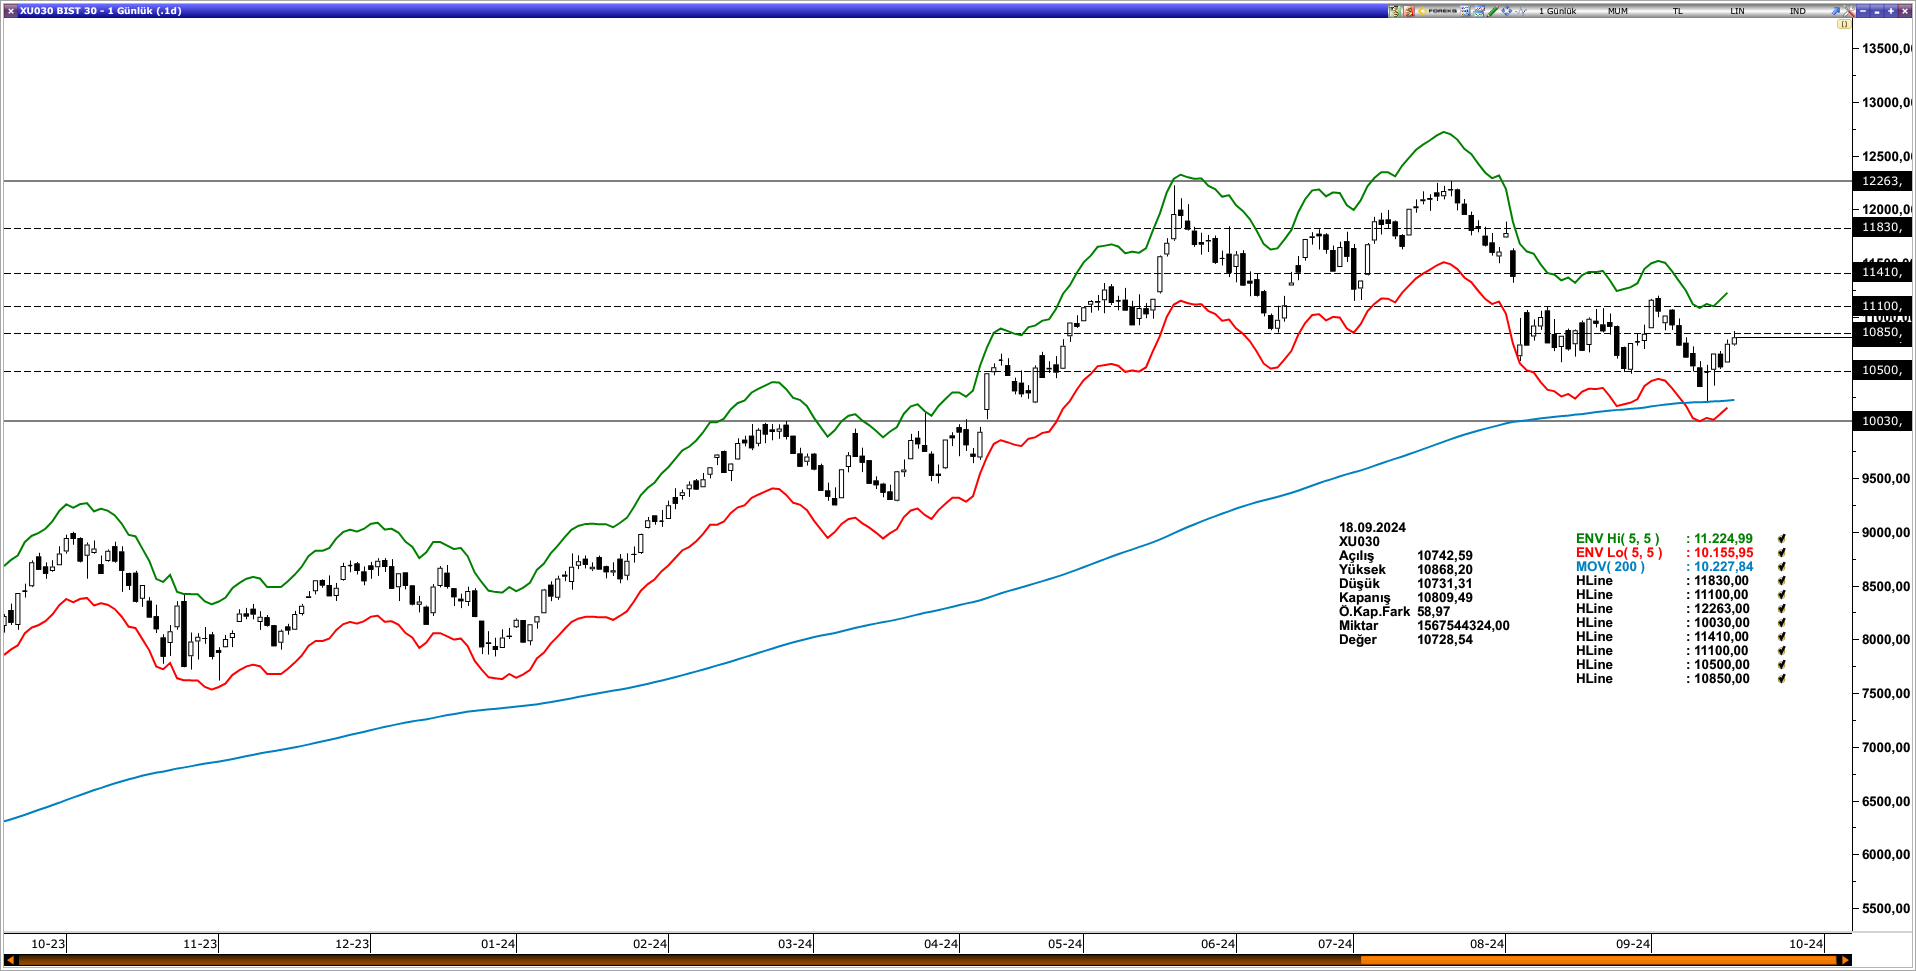The height and width of the screenshot is (971, 1916).
Task: Click the Kapanış value 10809,49
Action: pyautogui.click(x=1445, y=598)
